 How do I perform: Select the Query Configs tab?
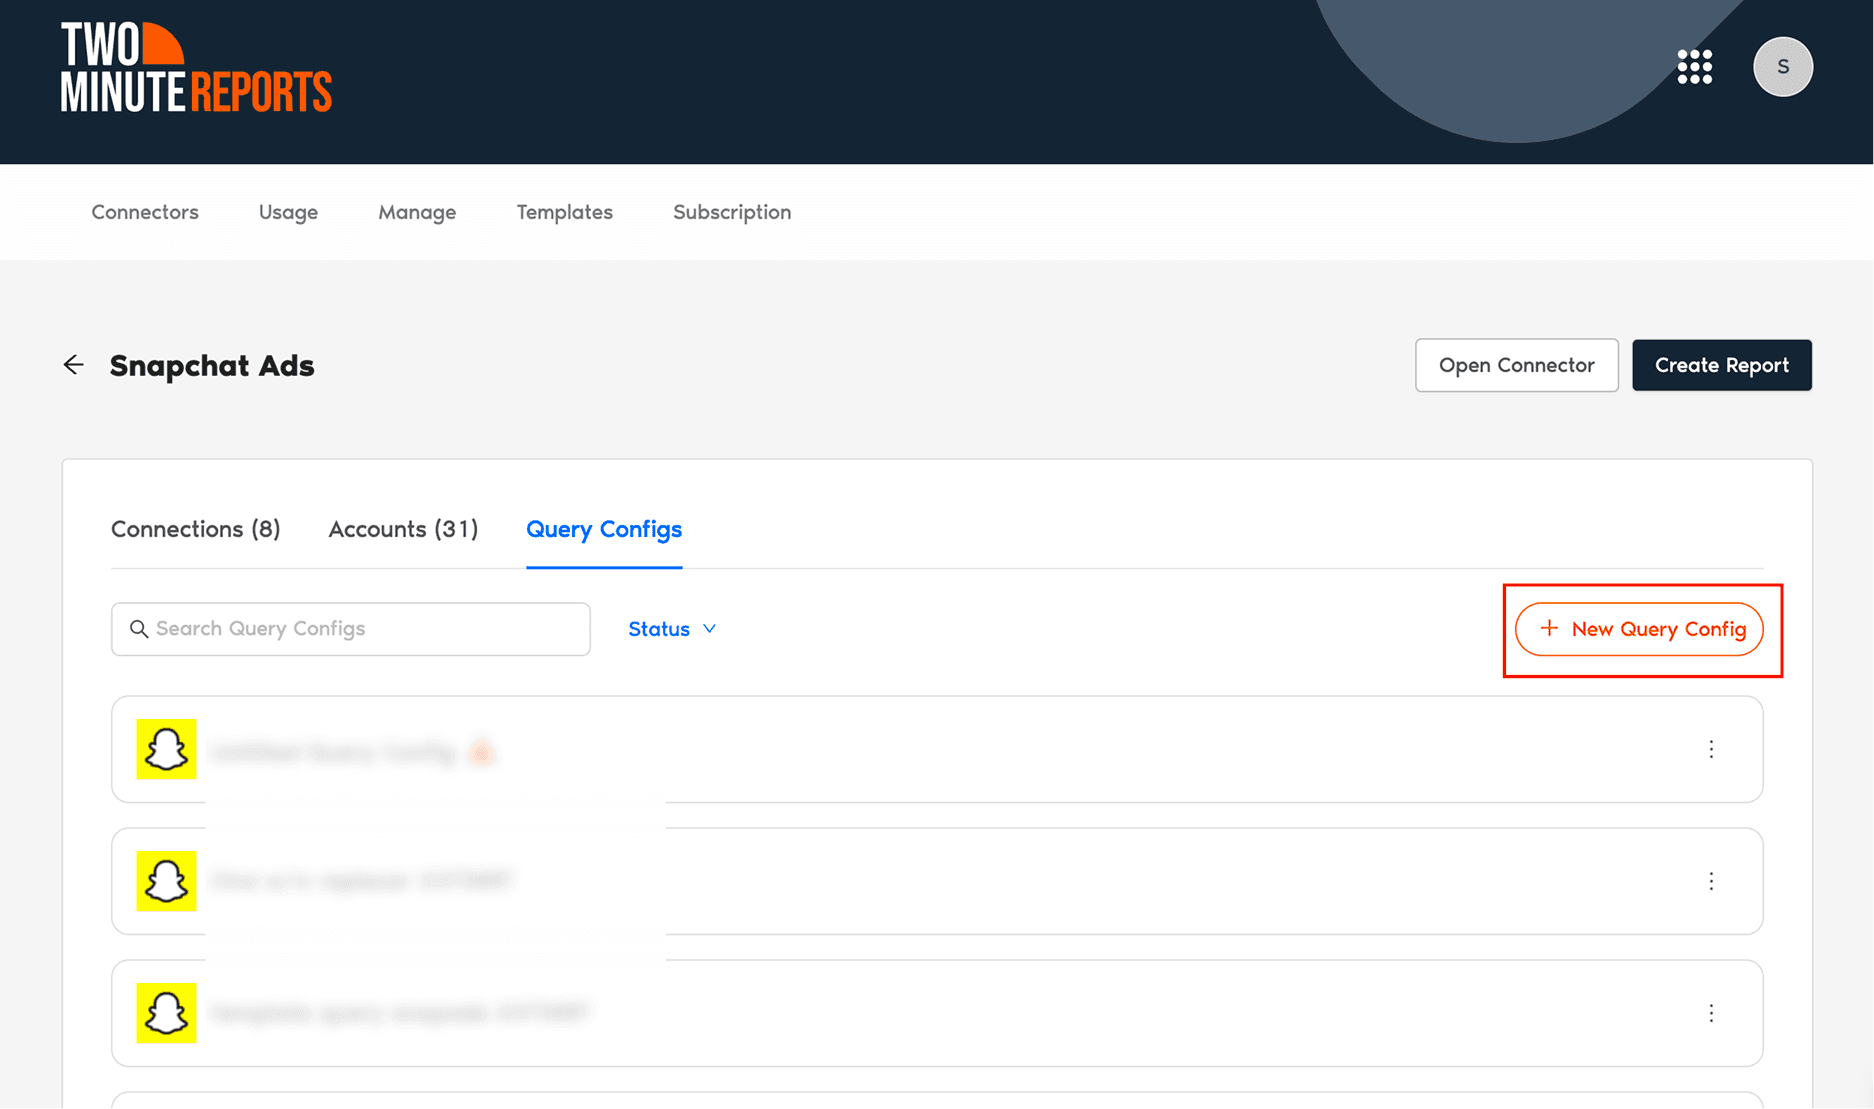(x=604, y=529)
